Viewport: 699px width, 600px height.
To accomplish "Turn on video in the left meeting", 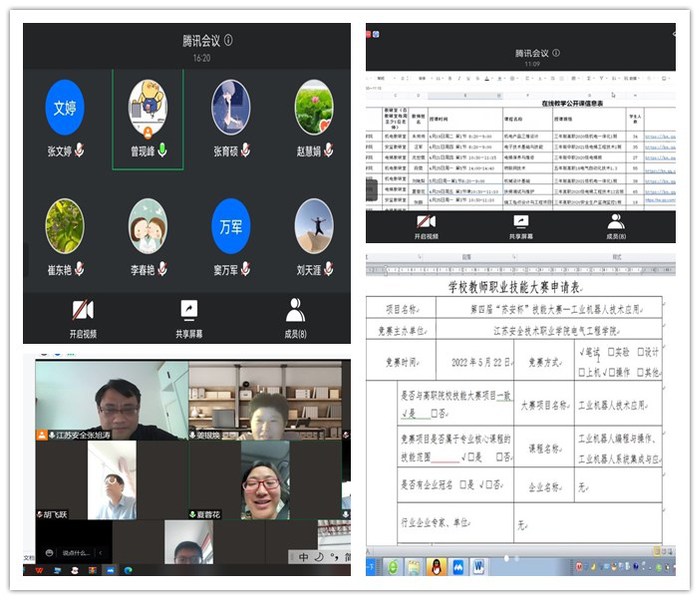I will pyautogui.click(x=82, y=311).
